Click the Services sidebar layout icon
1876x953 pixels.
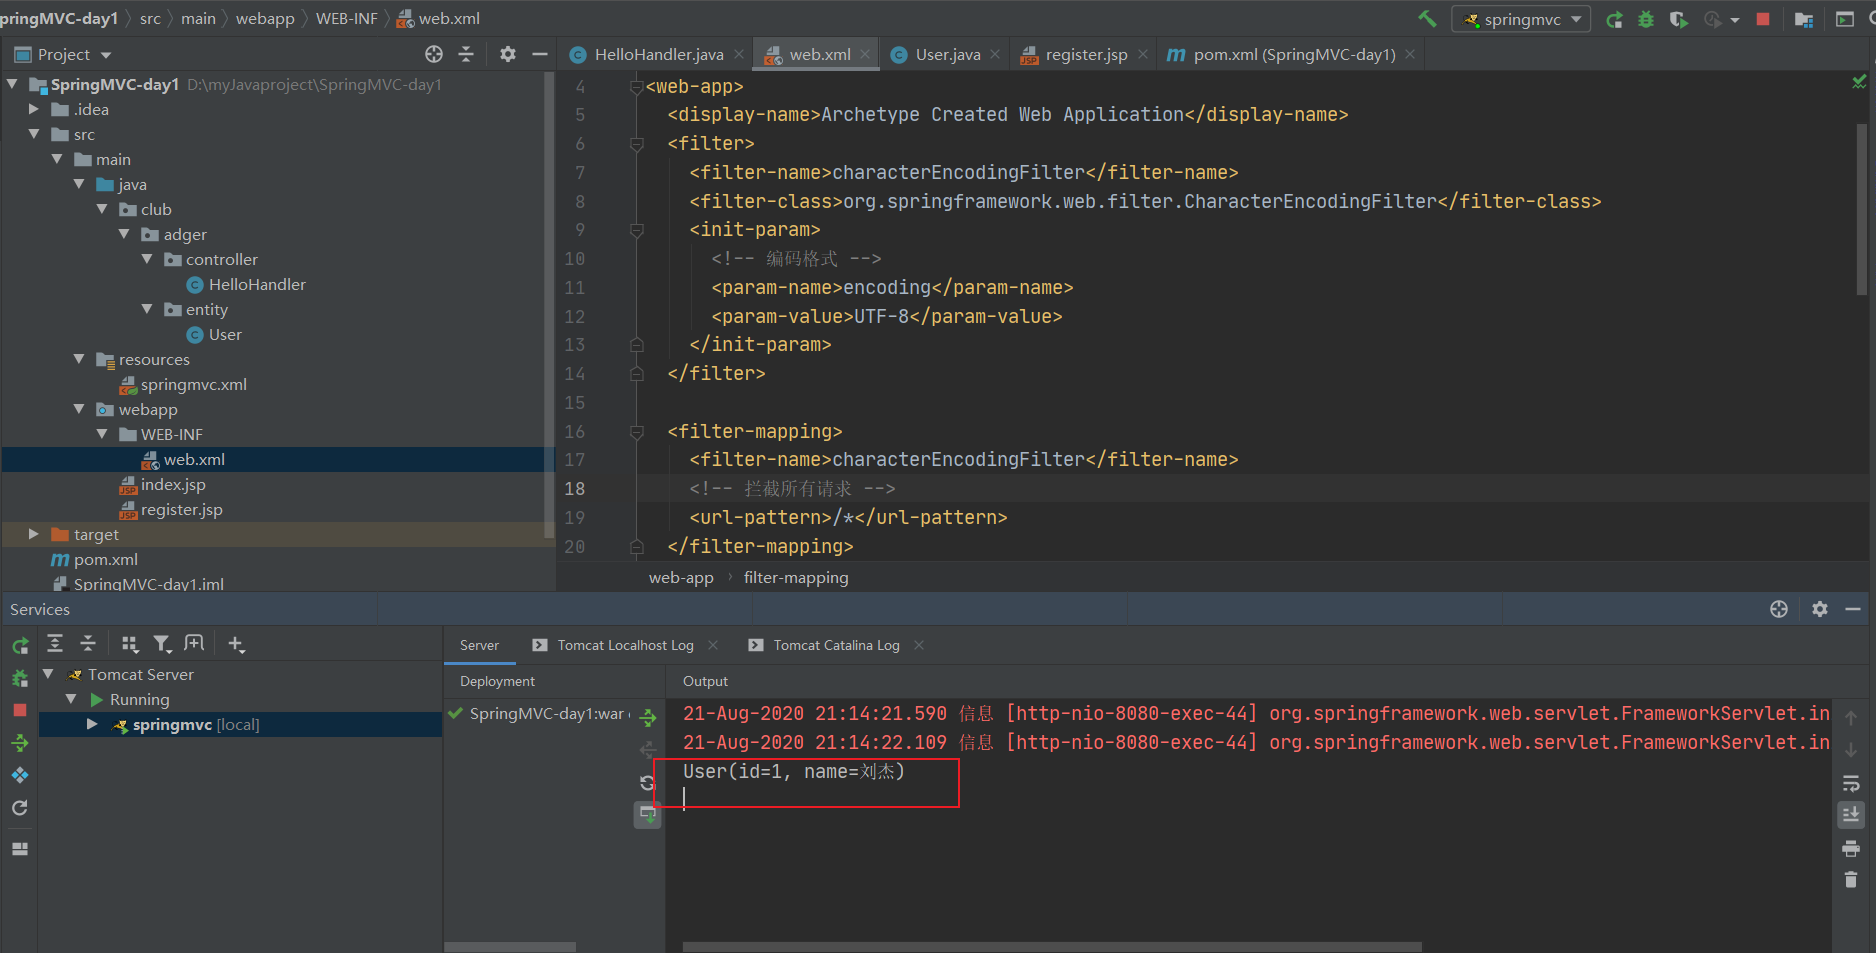point(20,849)
